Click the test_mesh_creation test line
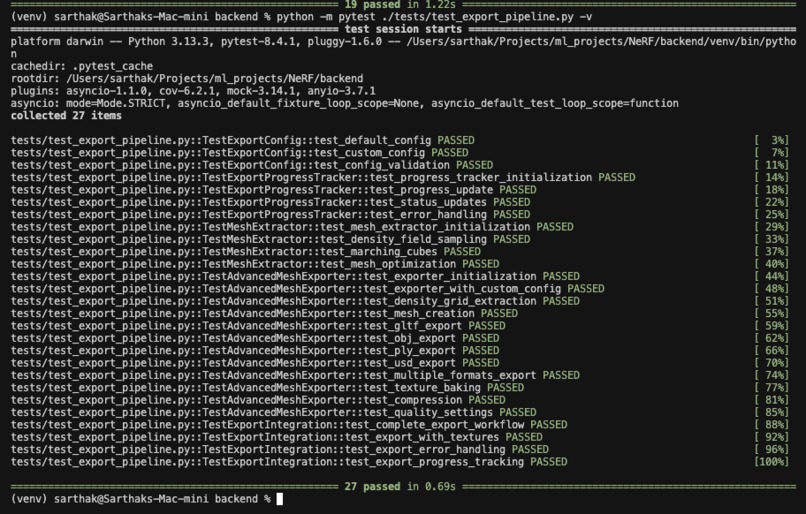 coord(264,313)
